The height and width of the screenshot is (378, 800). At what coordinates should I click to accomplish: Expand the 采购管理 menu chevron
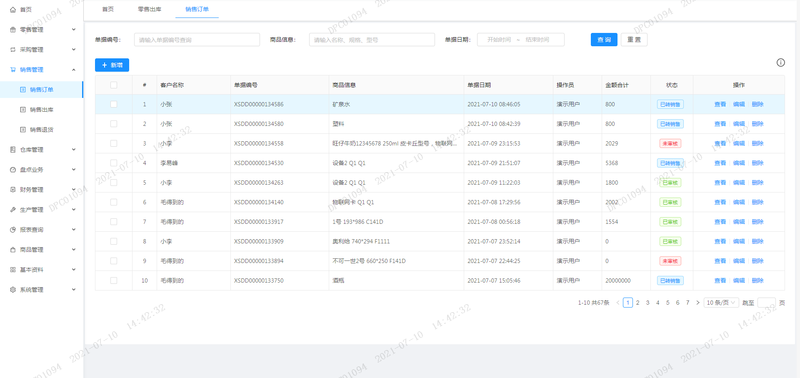point(73,50)
